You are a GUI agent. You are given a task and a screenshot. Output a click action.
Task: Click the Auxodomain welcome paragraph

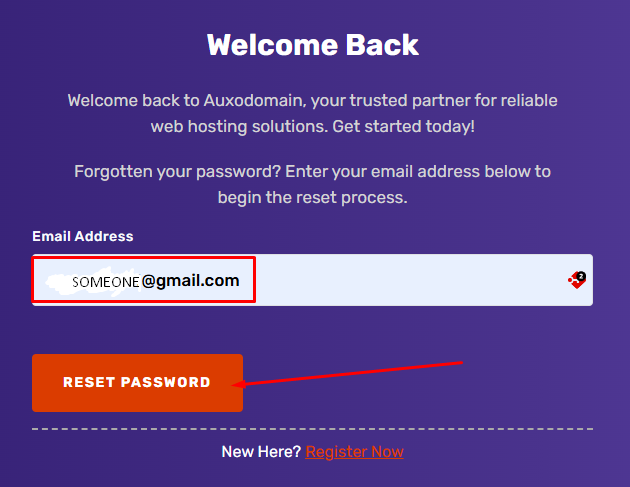(313, 113)
